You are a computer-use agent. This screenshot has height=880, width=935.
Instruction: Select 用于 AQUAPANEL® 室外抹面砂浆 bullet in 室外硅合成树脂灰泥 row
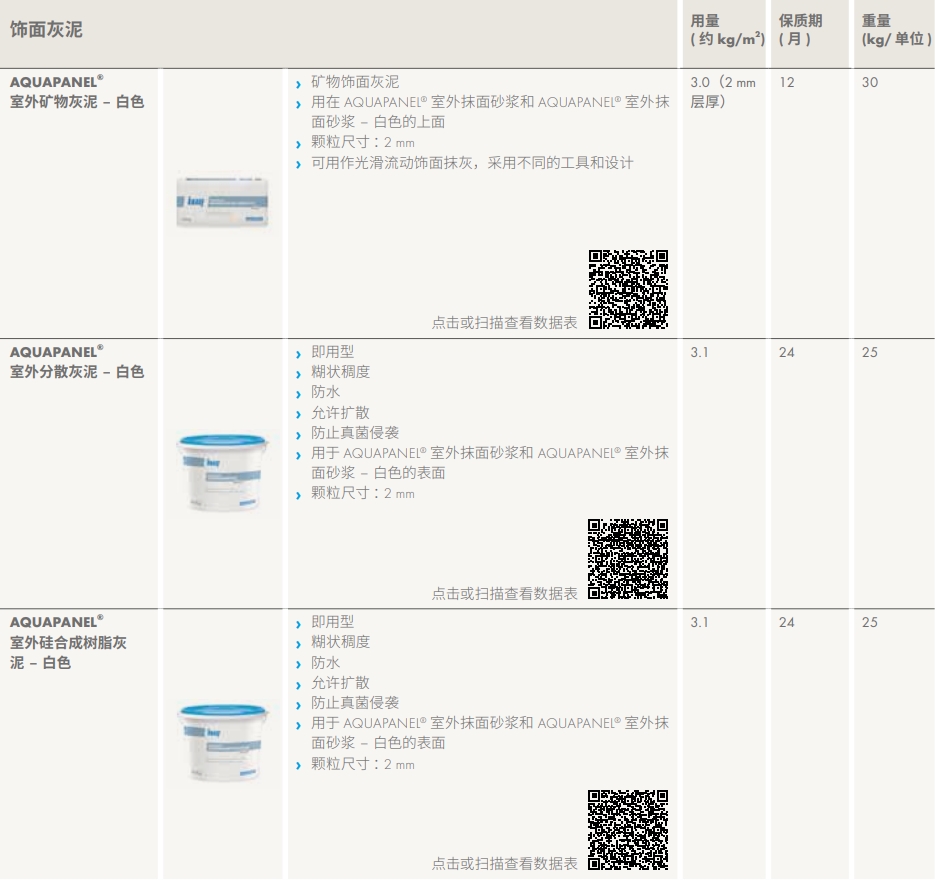490,733
